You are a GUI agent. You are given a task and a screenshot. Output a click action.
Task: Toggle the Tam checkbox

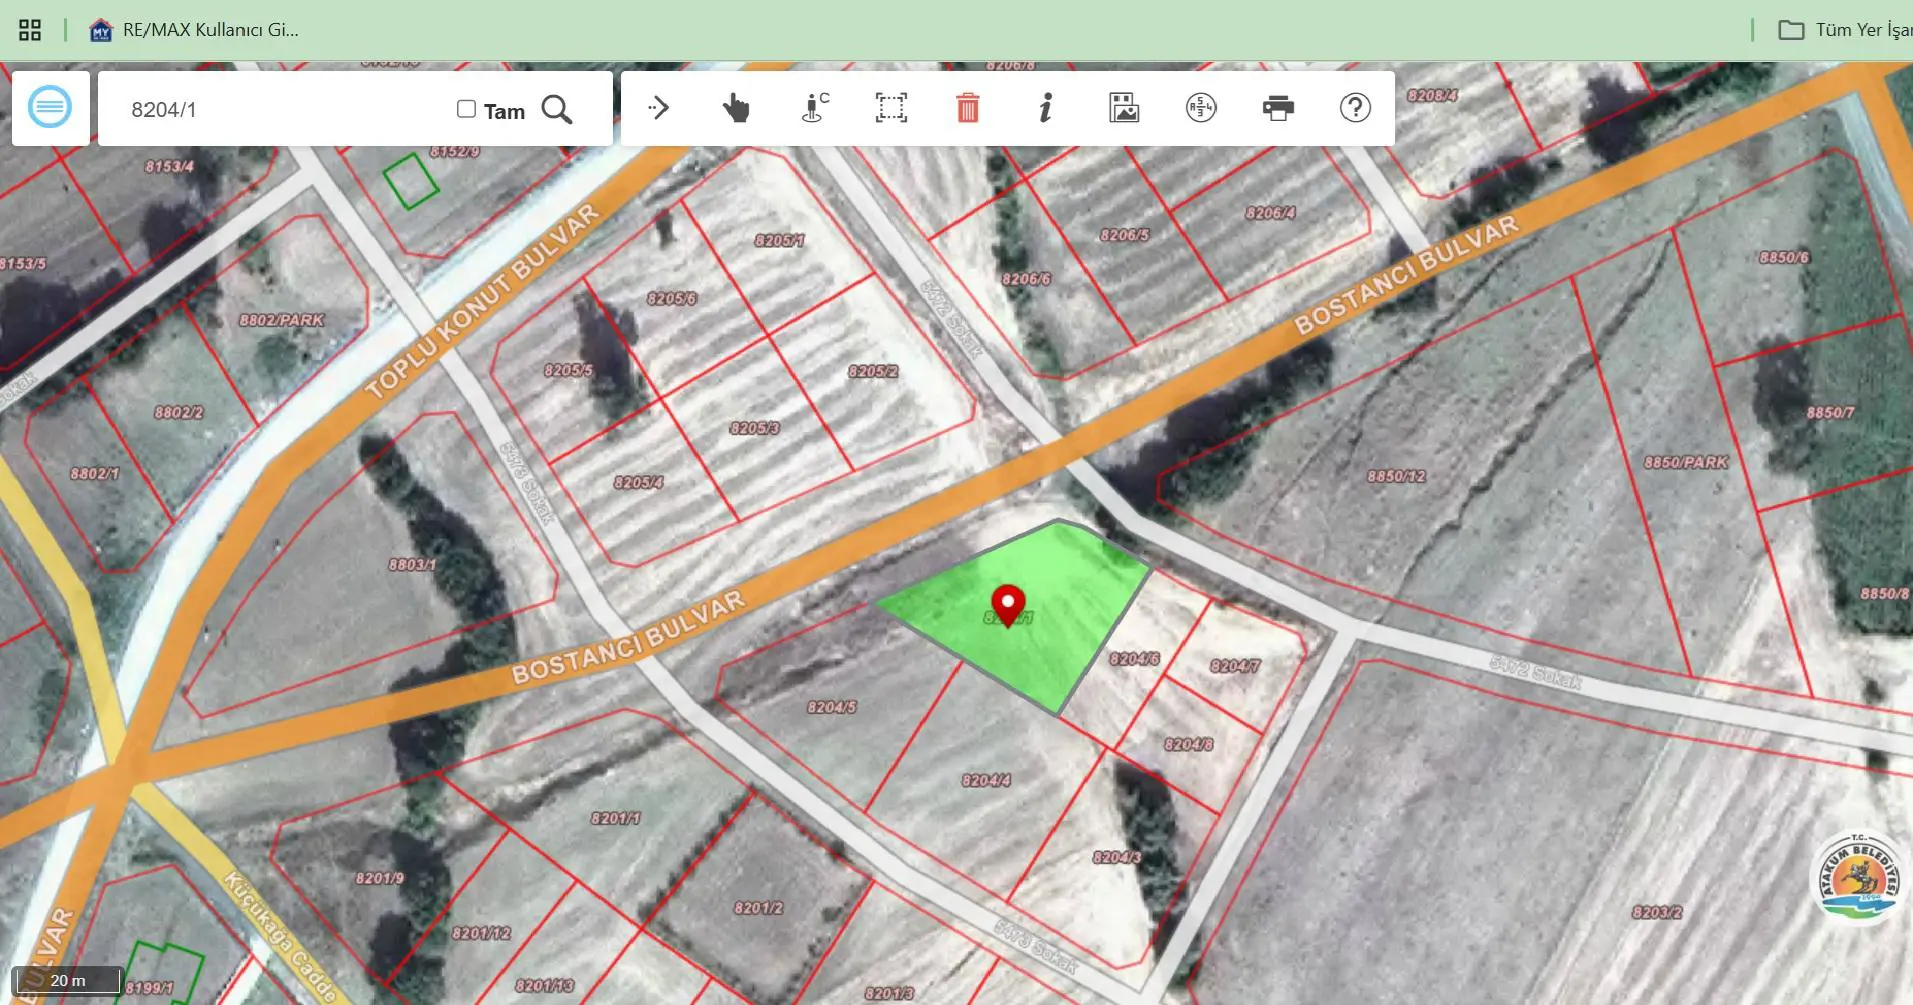click(x=466, y=109)
